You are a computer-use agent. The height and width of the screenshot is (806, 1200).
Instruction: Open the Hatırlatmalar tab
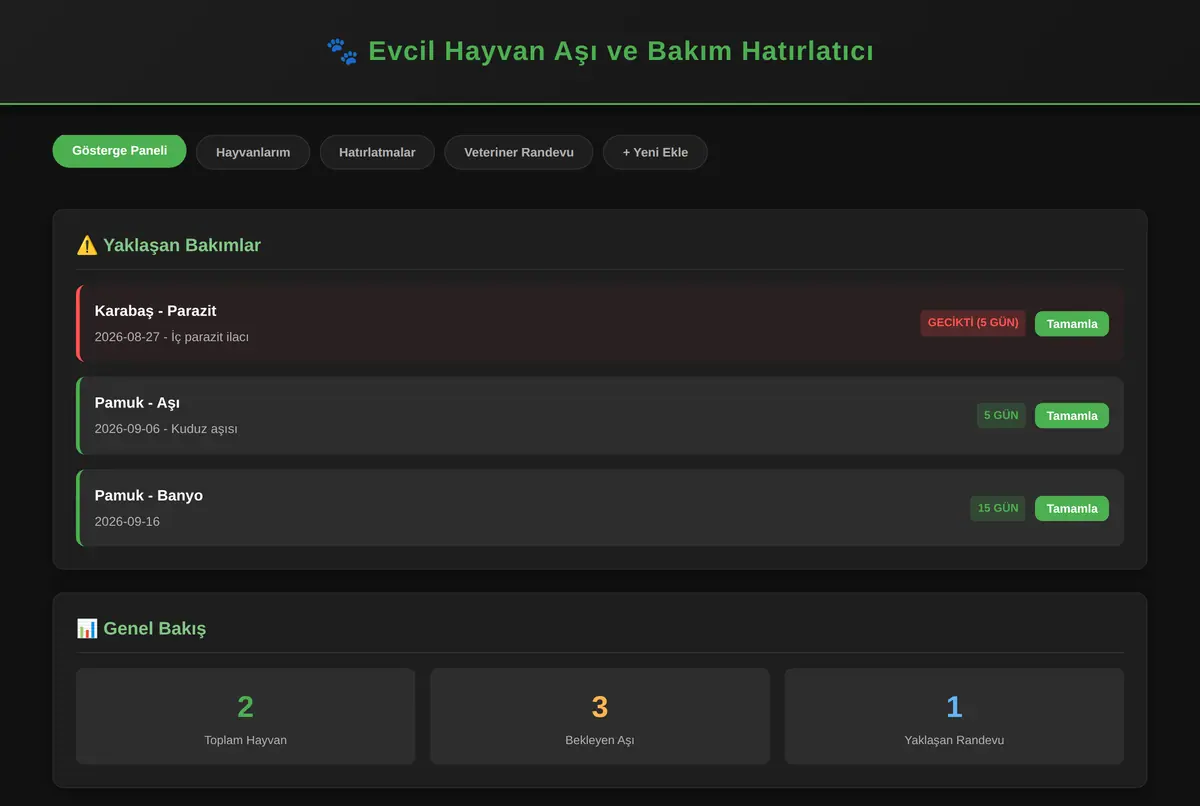tap(377, 152)
